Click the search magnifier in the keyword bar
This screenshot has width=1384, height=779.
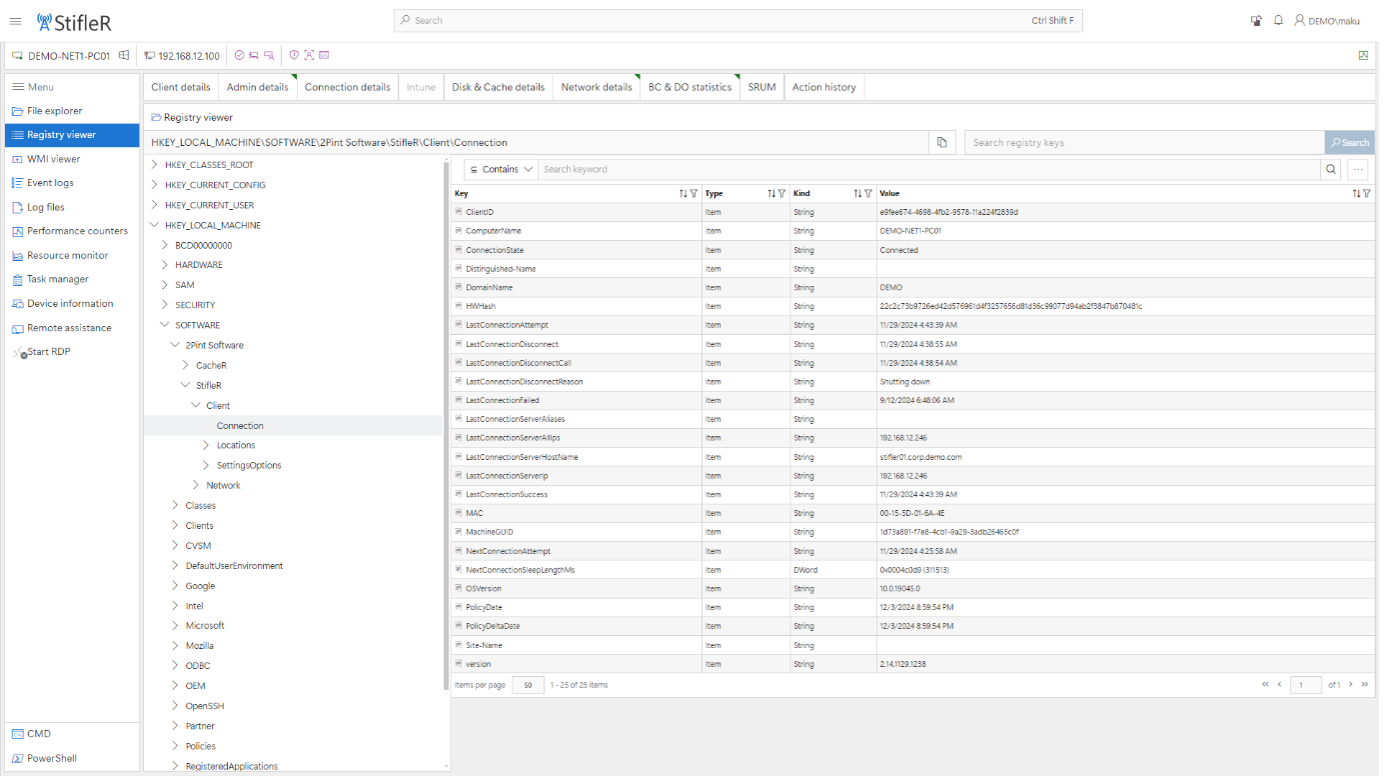coord(1330,169)
